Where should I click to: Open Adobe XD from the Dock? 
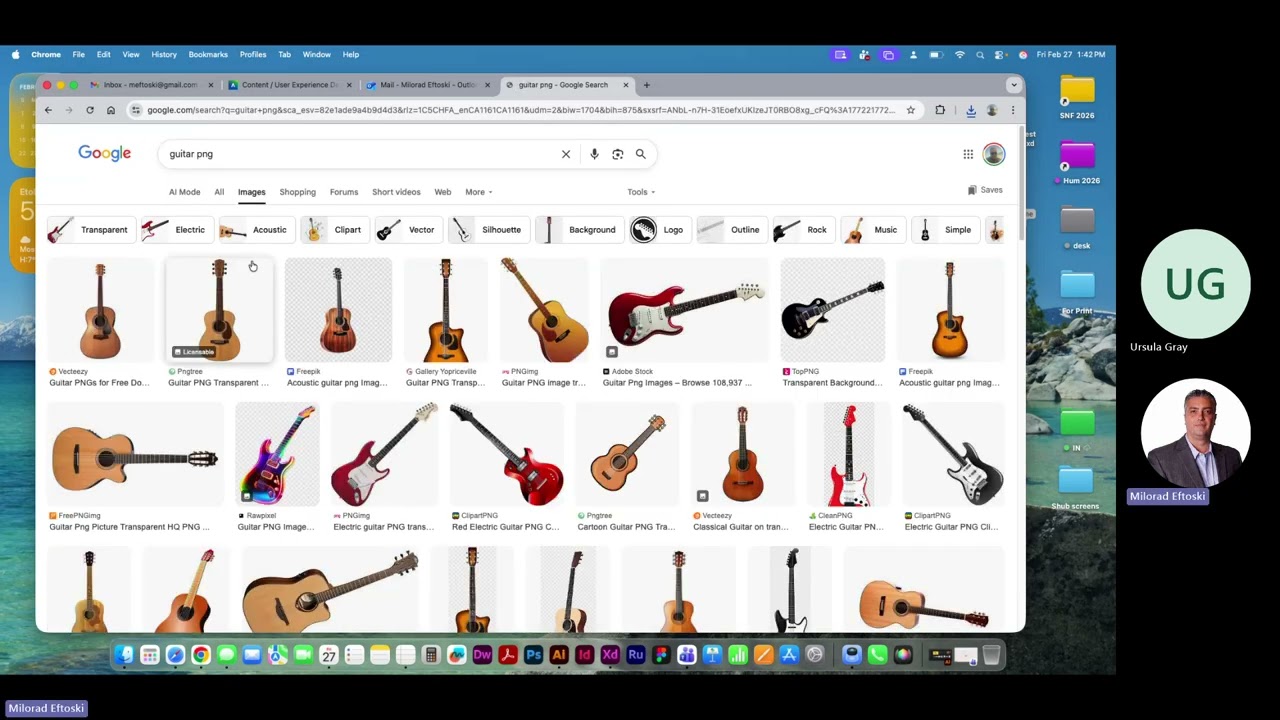pyautogui.click(x=610, y=655)
